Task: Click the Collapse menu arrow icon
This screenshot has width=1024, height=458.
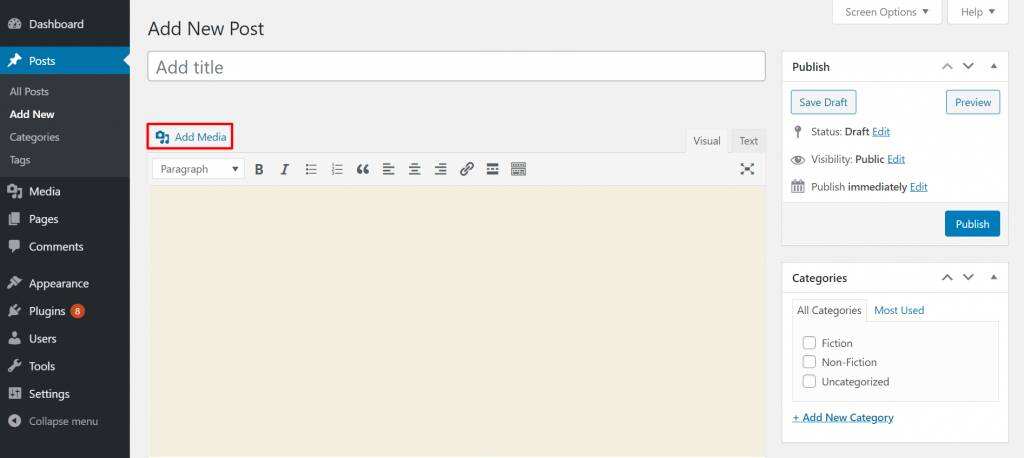Action: 14,421
